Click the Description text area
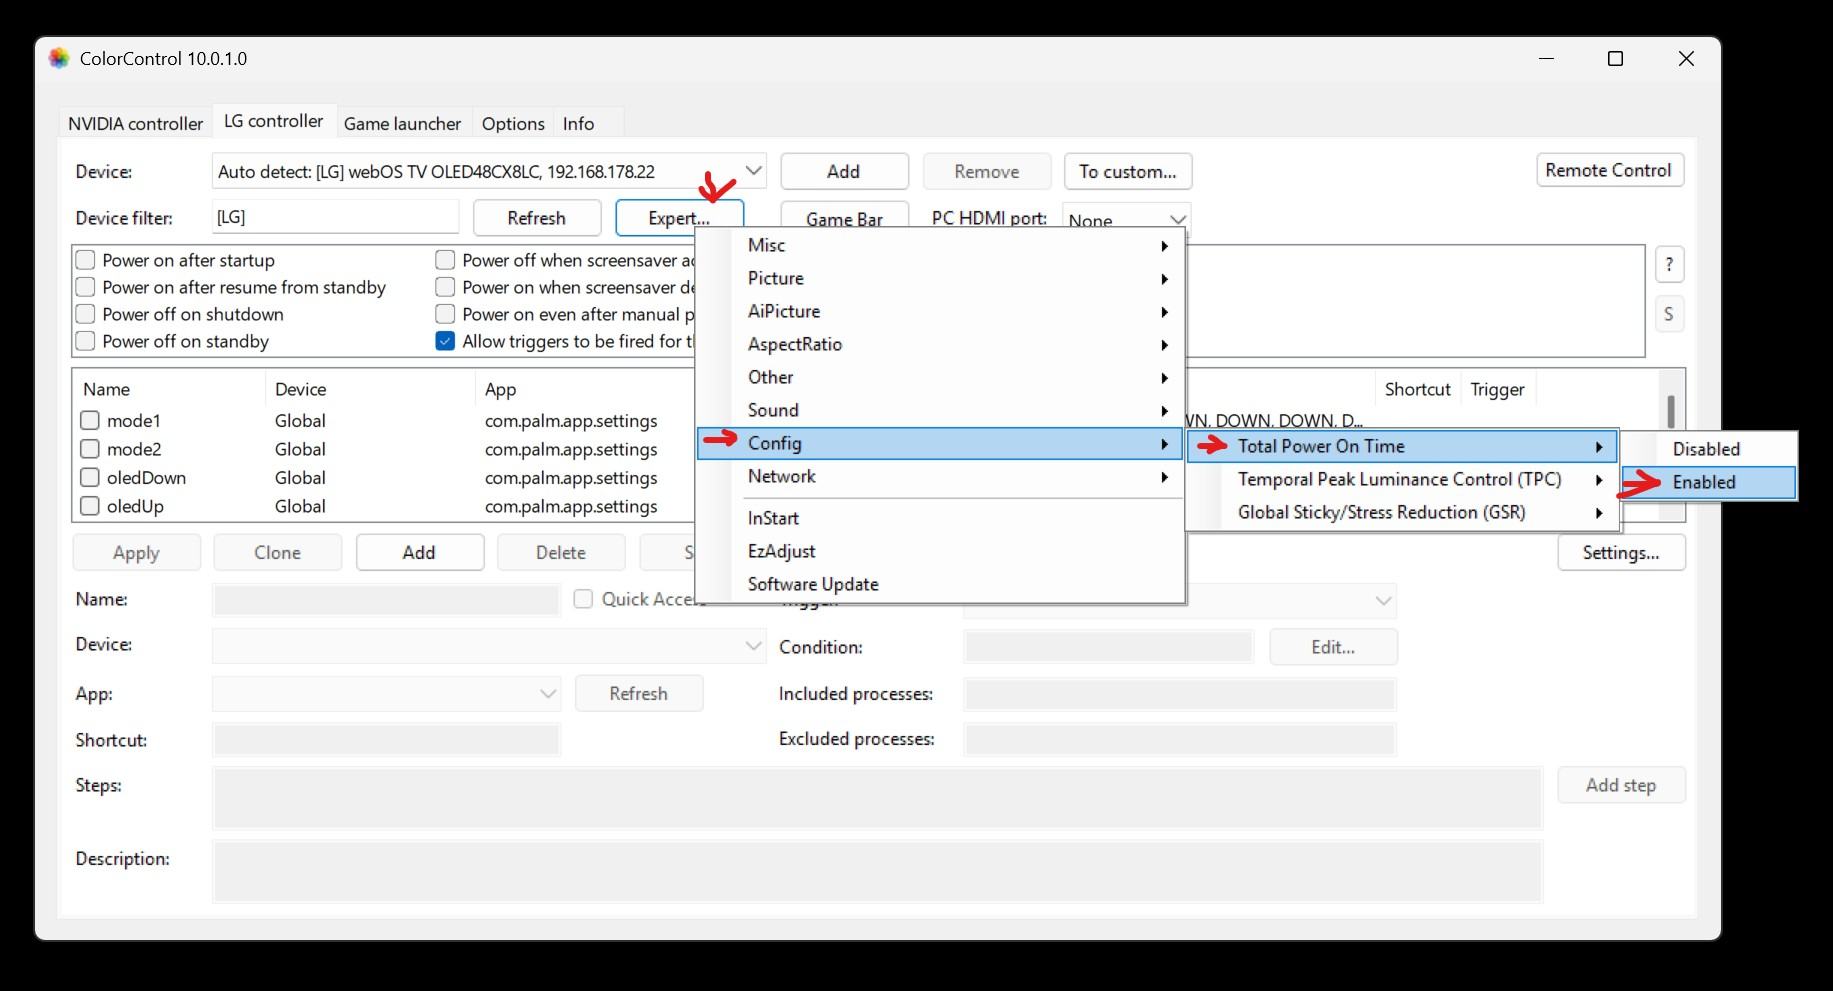 point(877,871)
